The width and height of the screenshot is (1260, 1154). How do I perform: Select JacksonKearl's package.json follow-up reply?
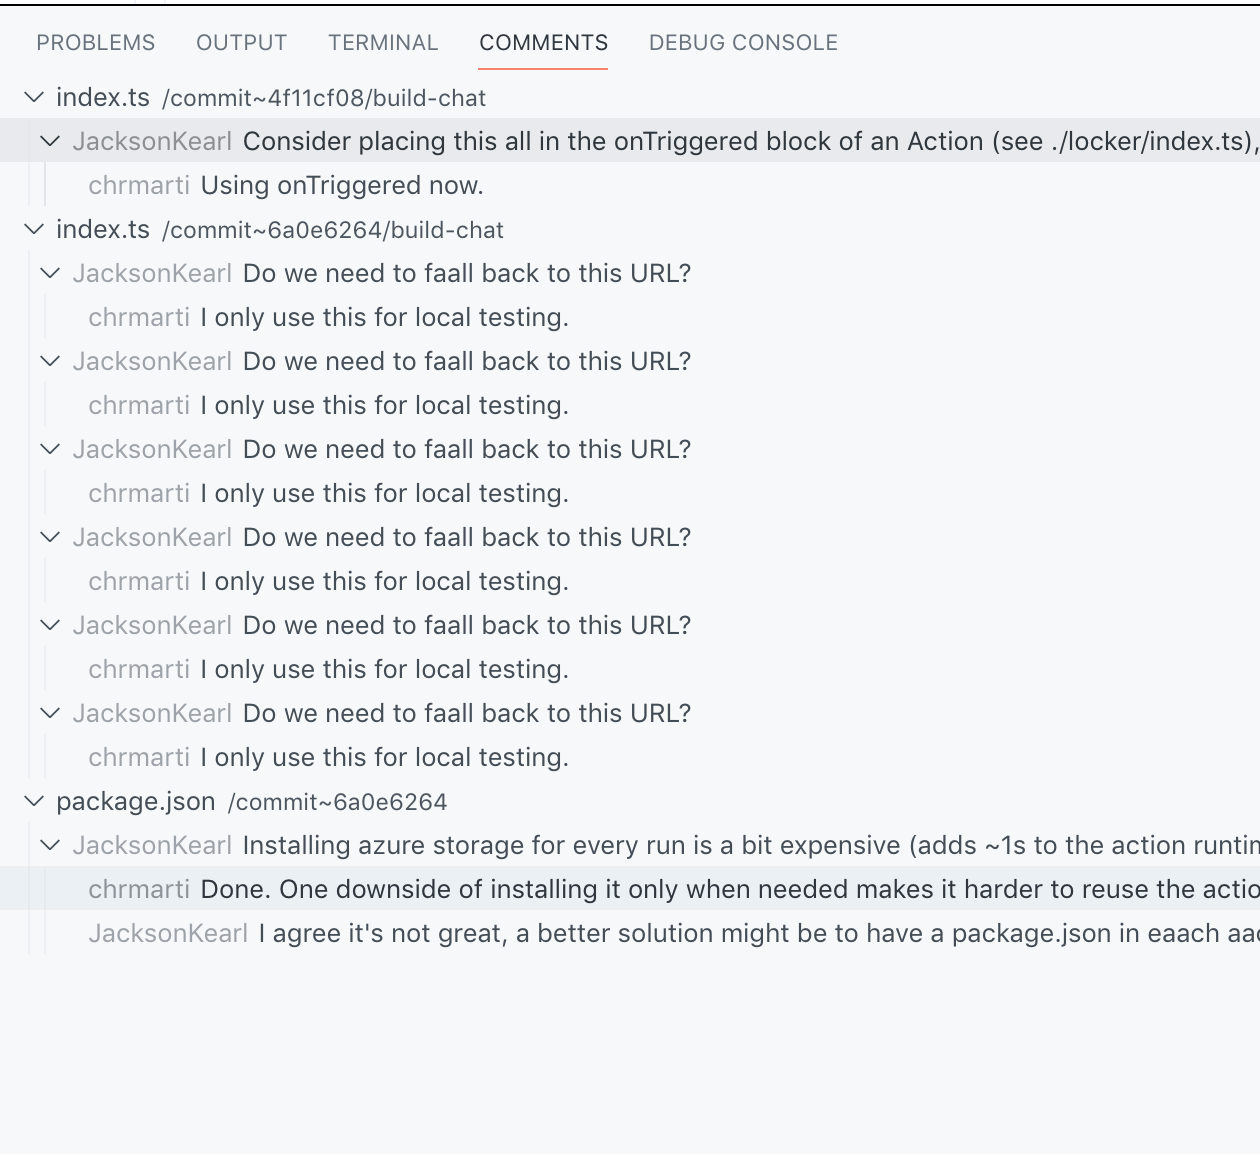[600, 933]
